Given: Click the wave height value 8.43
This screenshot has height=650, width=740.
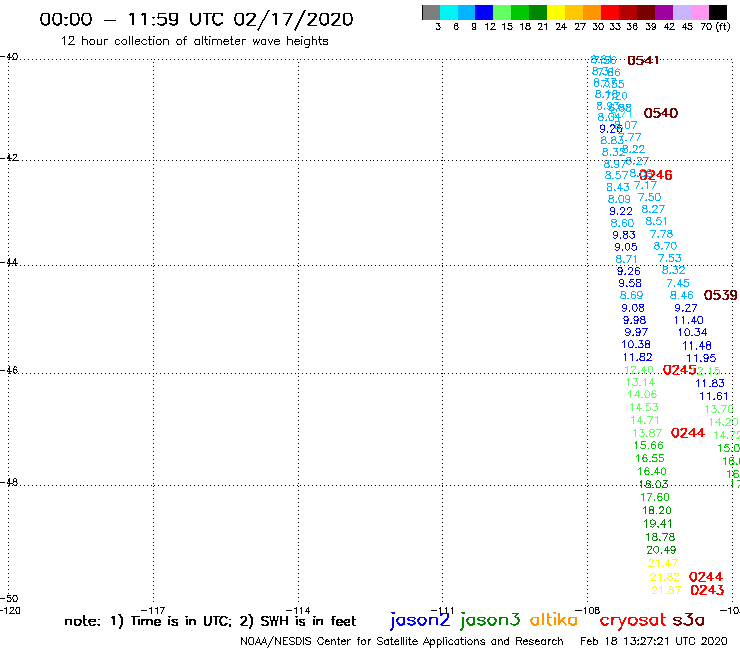Looking at the screenshot, I should [x=618, y=187].
